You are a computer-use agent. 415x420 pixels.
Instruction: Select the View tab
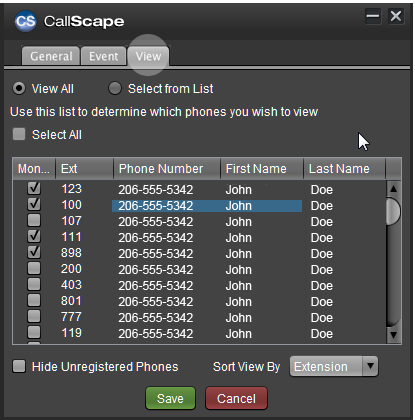[148, 56]
